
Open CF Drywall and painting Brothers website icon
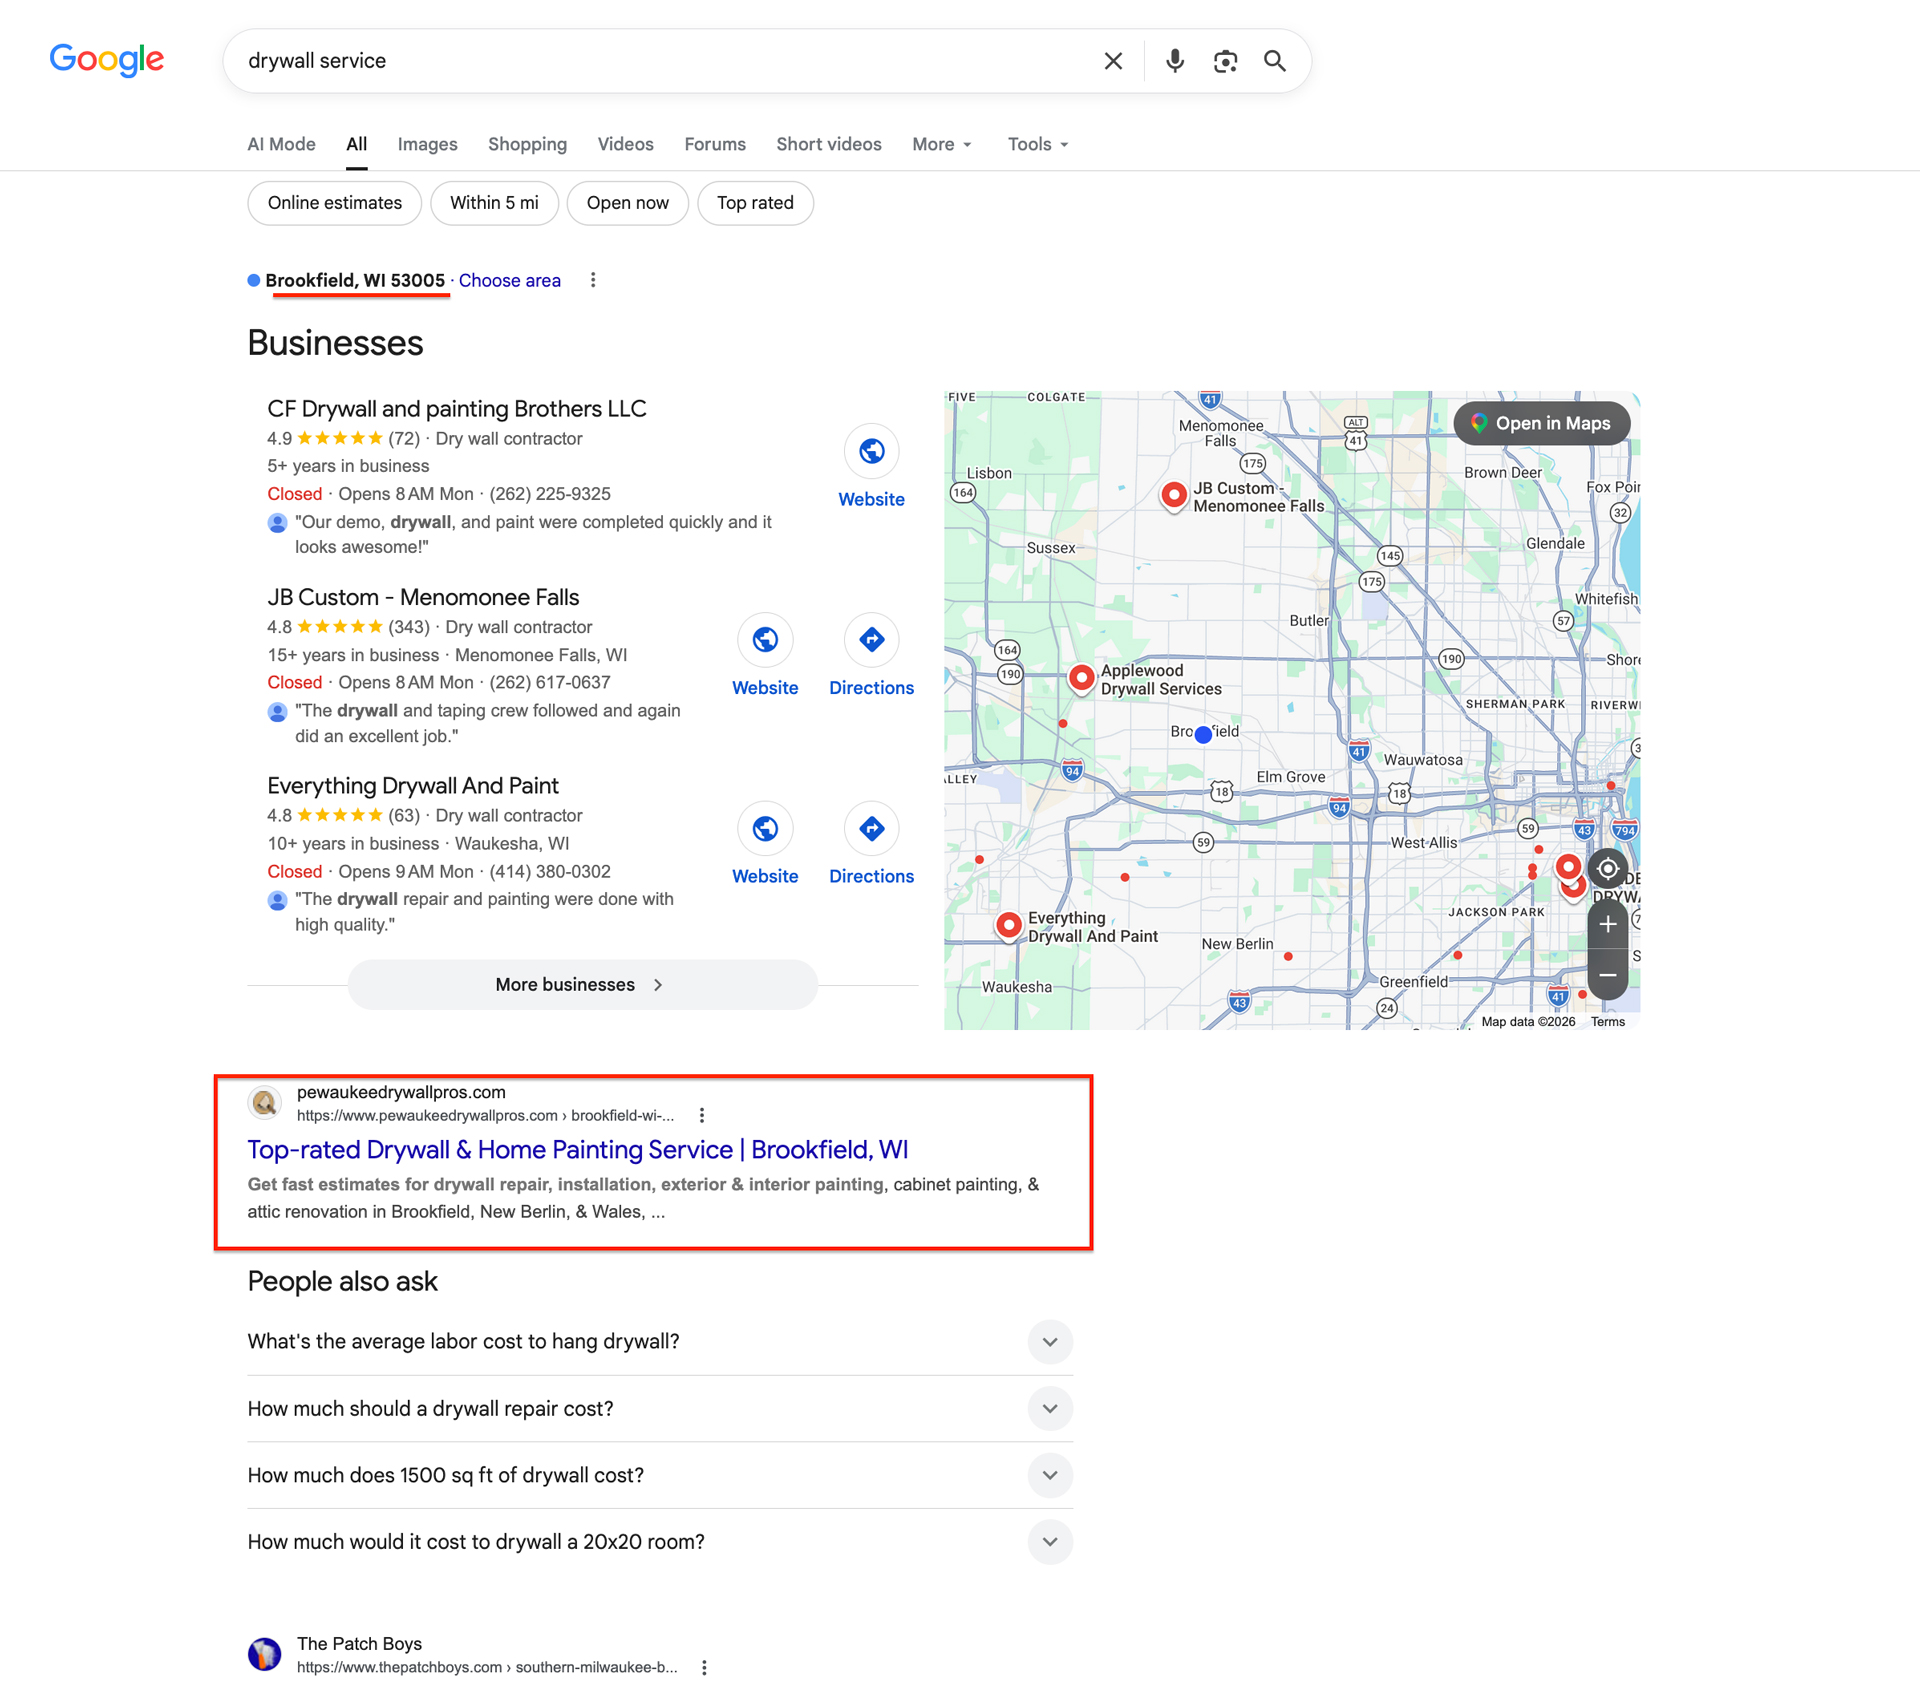coord(871,452)
